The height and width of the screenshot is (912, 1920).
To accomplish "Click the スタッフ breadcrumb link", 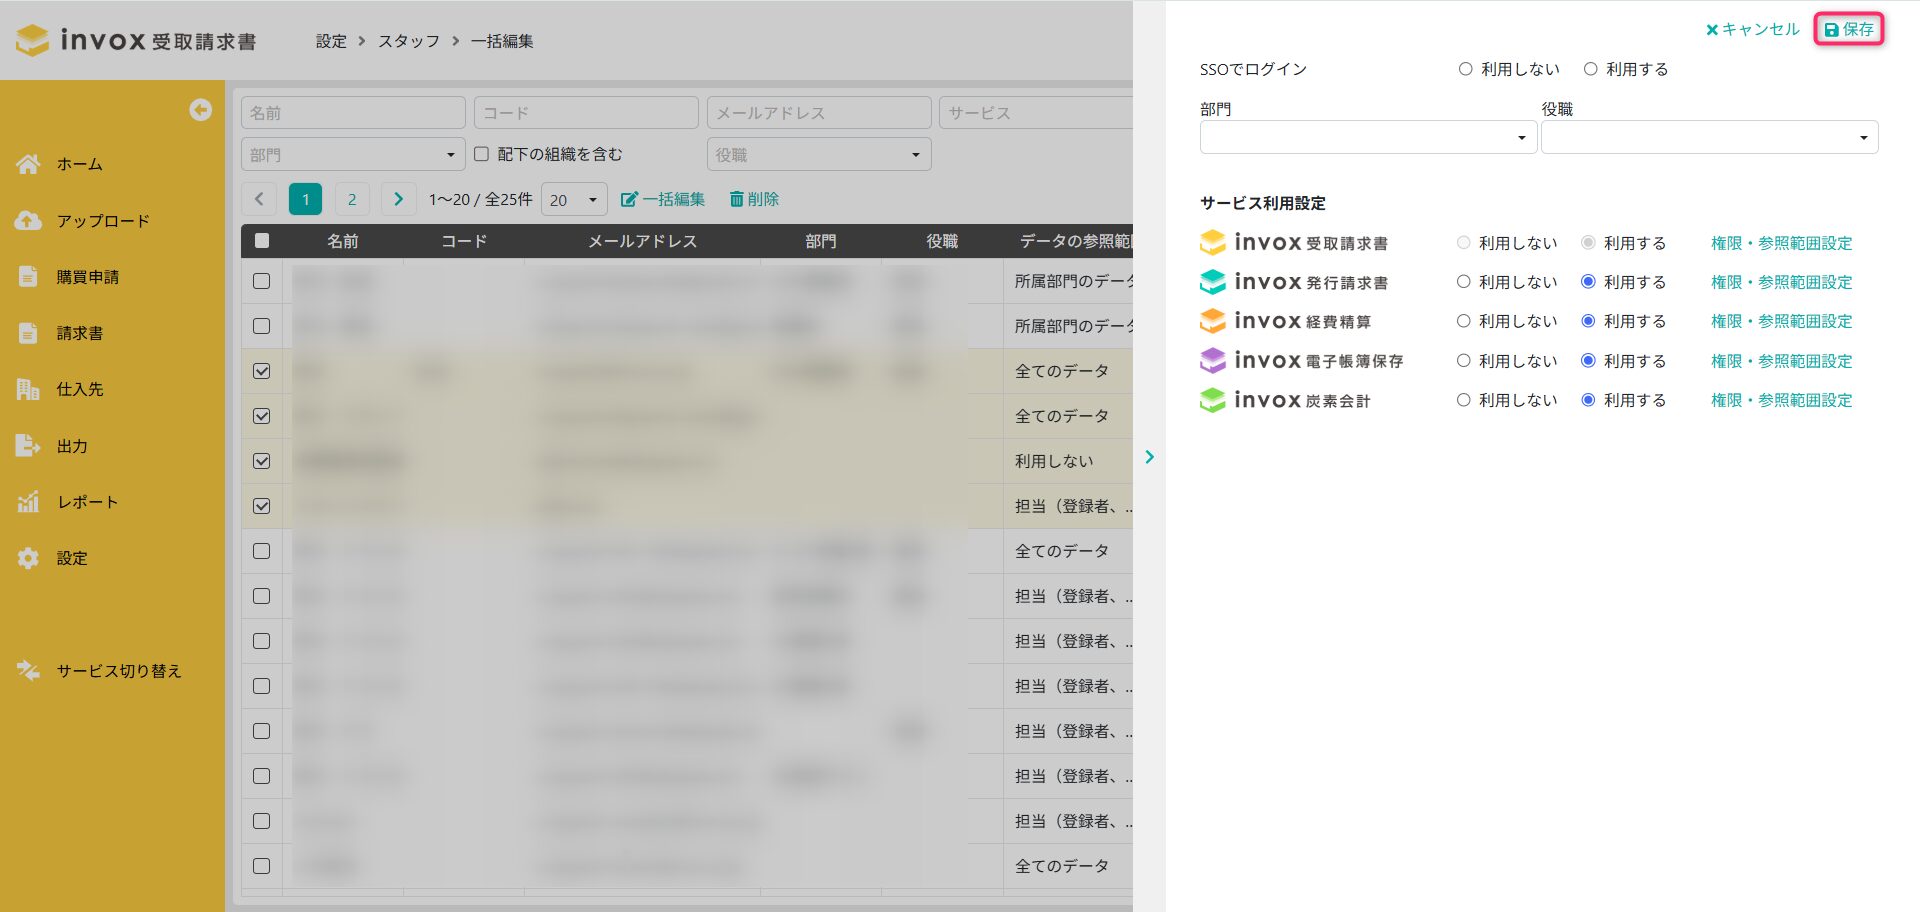I will pos(409,41).
